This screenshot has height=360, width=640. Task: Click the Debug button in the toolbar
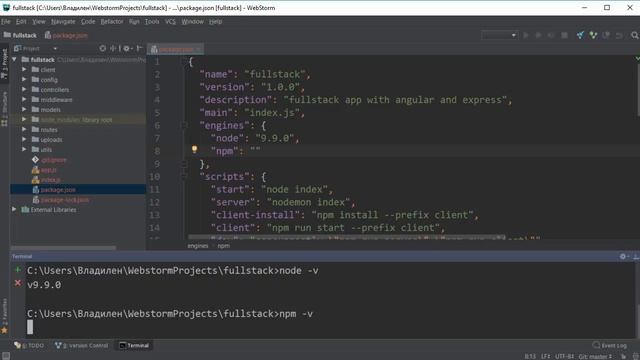tap(538, 36)
